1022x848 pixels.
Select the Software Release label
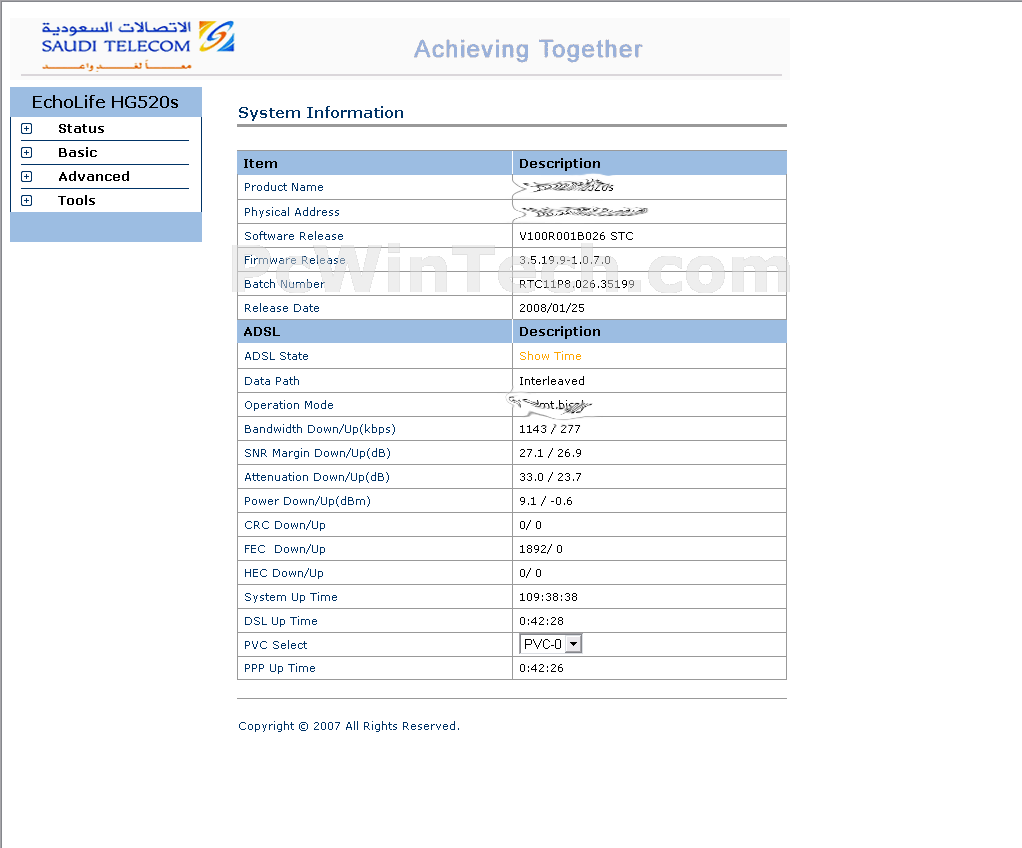294,236
